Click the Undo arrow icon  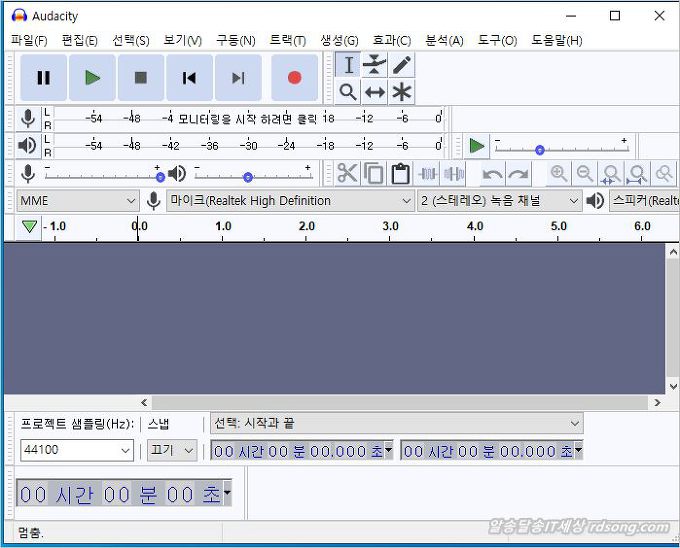[x=492, y=173]
